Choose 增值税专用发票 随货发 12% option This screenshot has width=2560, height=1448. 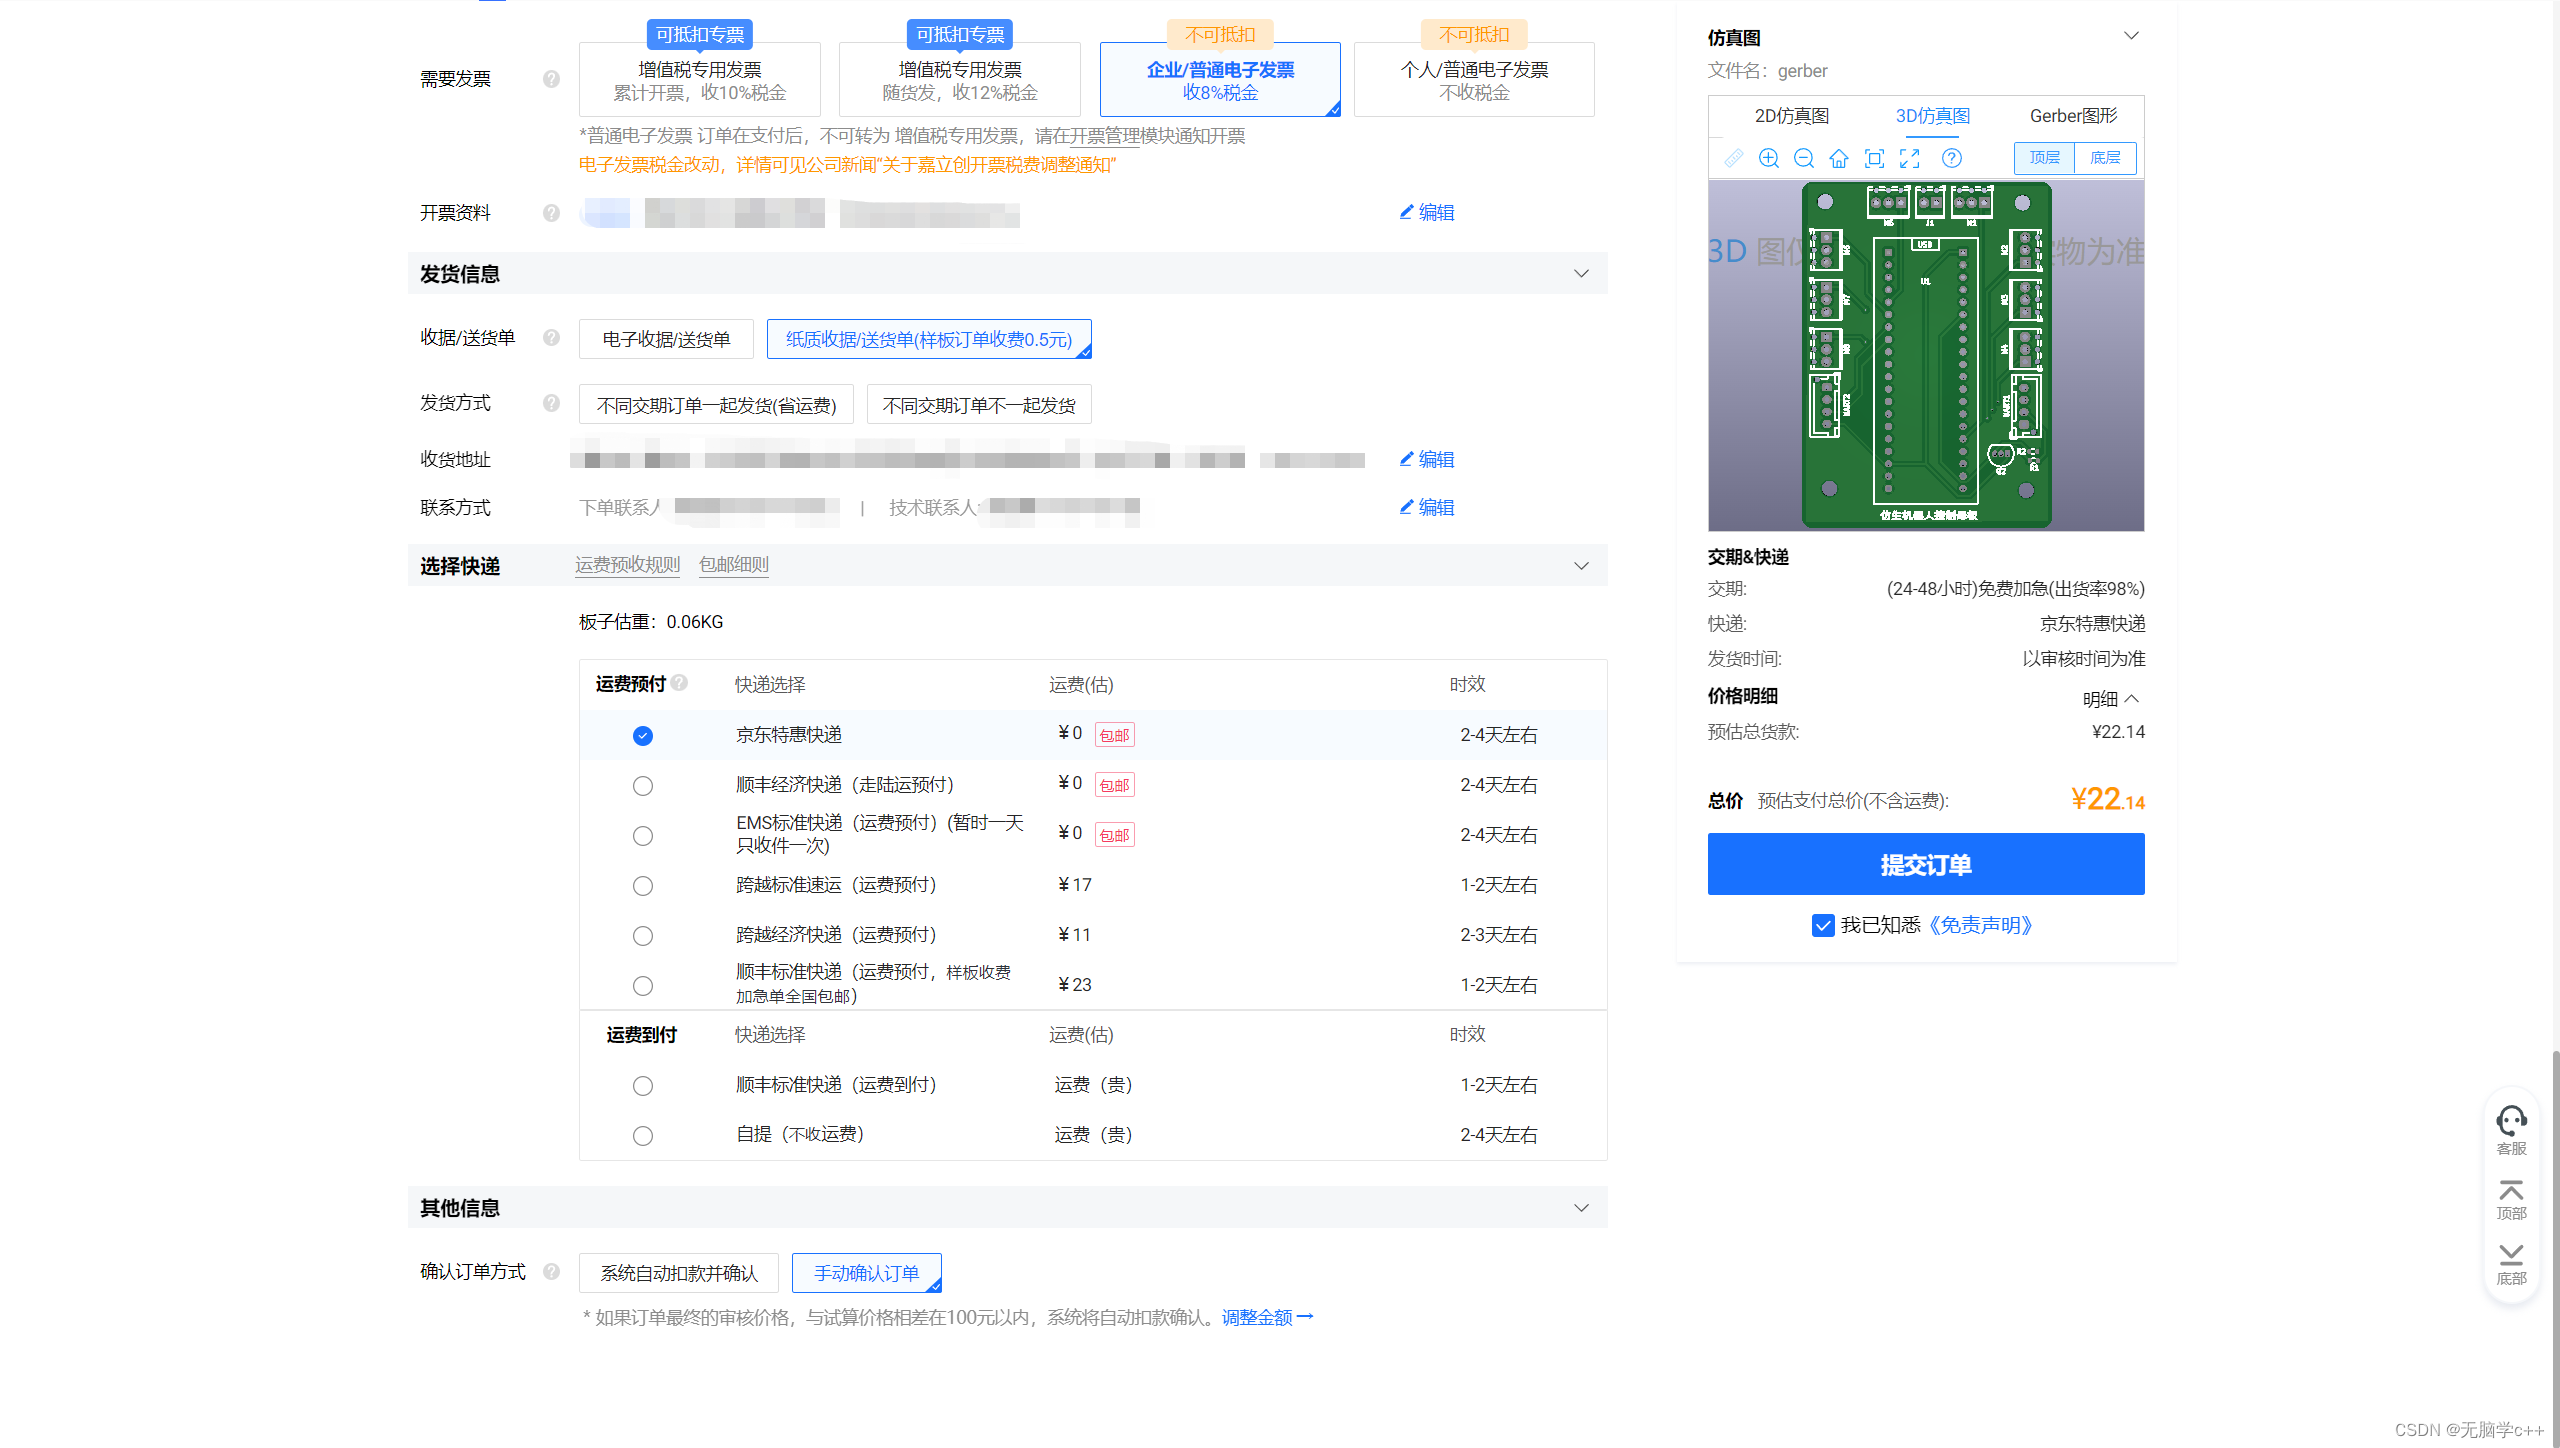[960, 79]
